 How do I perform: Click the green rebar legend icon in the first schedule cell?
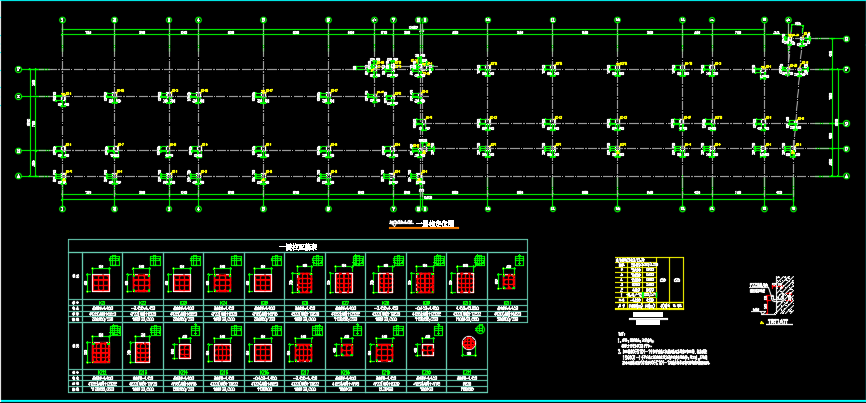[x=115, y=260]
